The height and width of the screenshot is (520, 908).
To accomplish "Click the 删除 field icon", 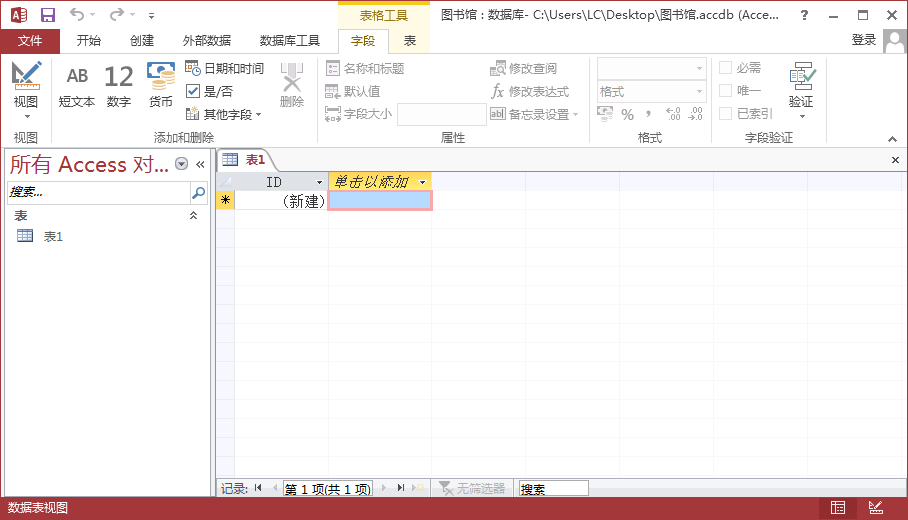I will pos(292,85).
